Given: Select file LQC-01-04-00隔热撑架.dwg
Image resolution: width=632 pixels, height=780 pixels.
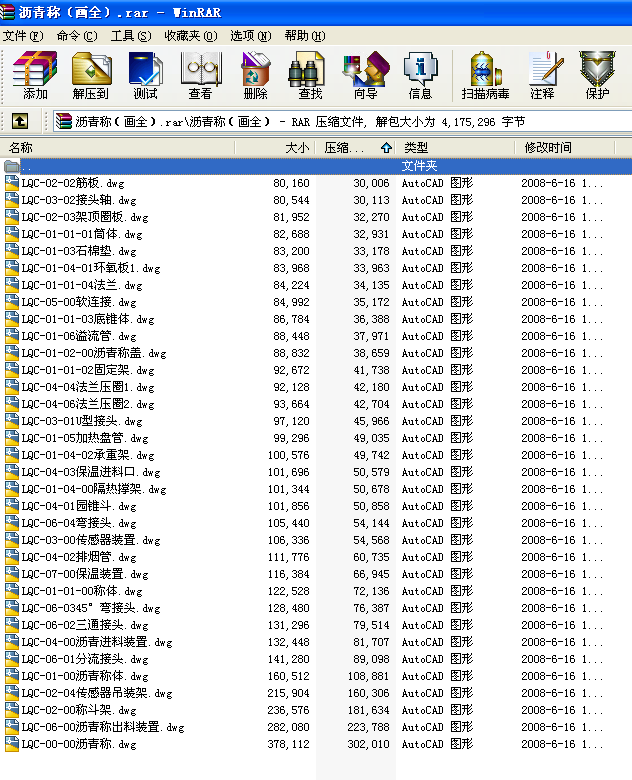Looking at the screenshot, I should 94,488.
